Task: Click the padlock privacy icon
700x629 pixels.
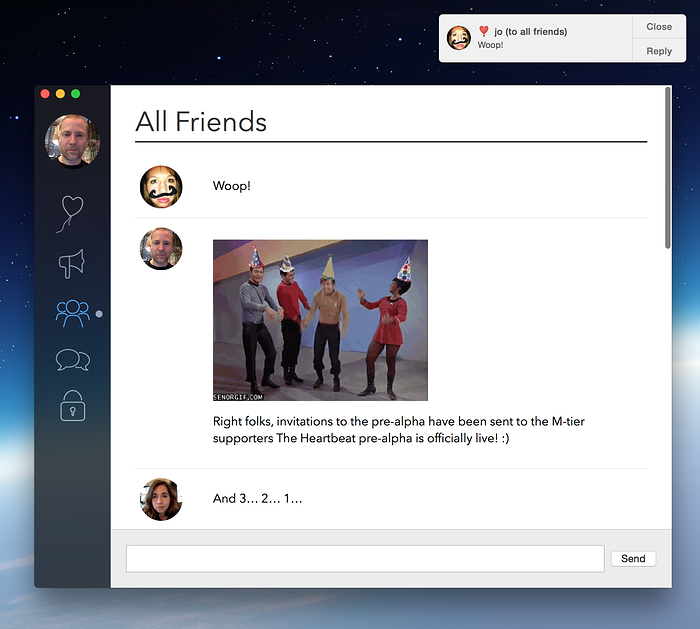Action: [x=72, y=405]
